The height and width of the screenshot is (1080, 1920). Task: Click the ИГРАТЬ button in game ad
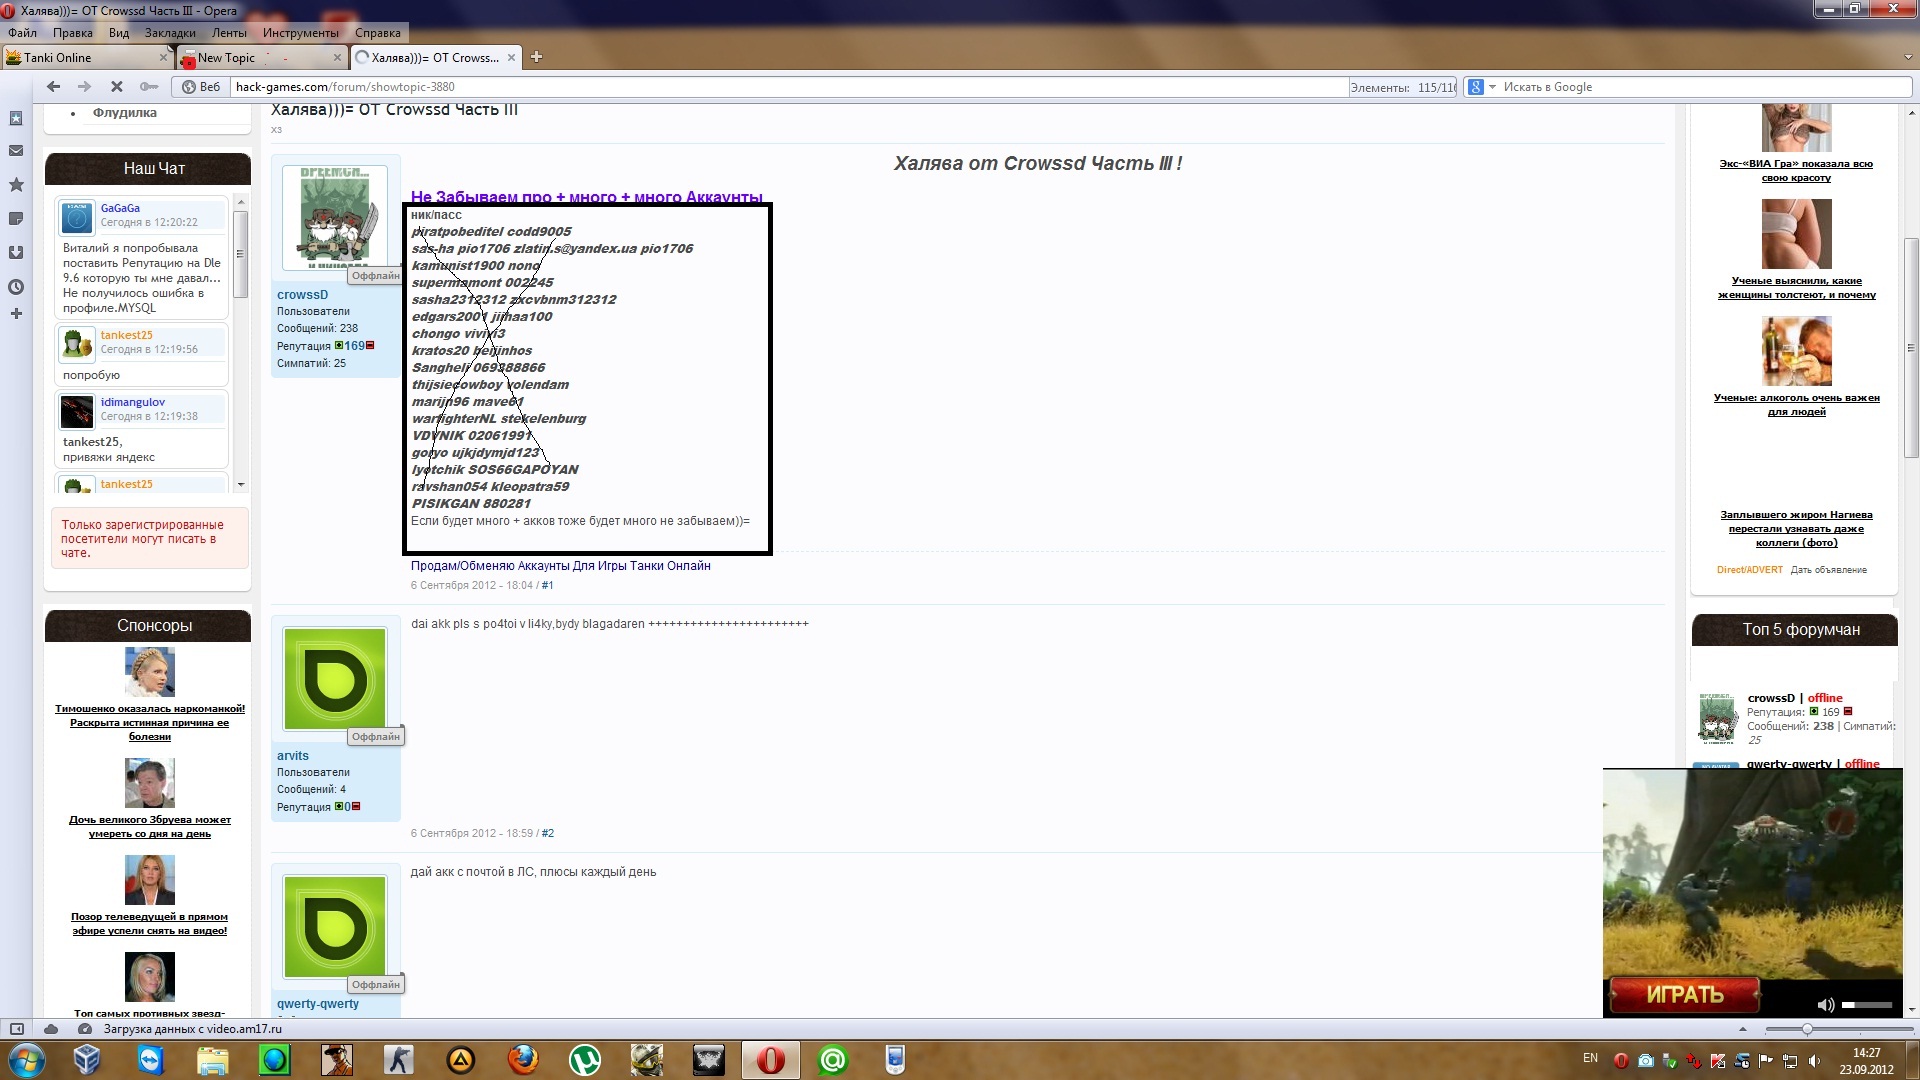point(1685,995)
